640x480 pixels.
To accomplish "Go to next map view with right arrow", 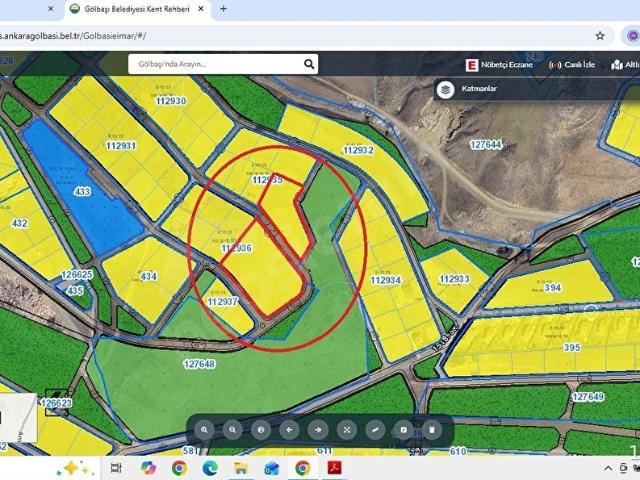I will [318, 430].
